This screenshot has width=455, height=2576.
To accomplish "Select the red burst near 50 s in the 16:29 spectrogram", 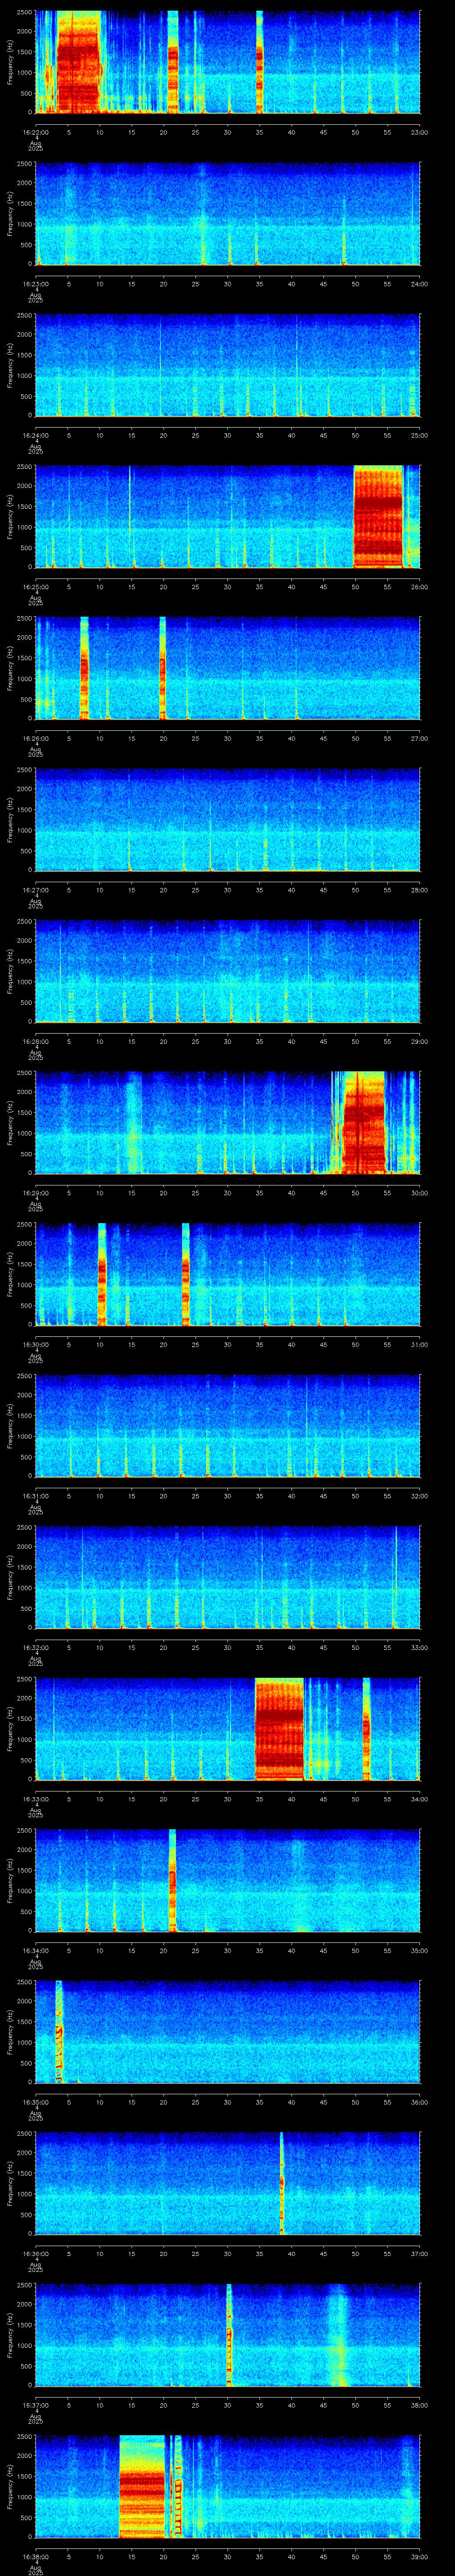I will point(363,1122).
